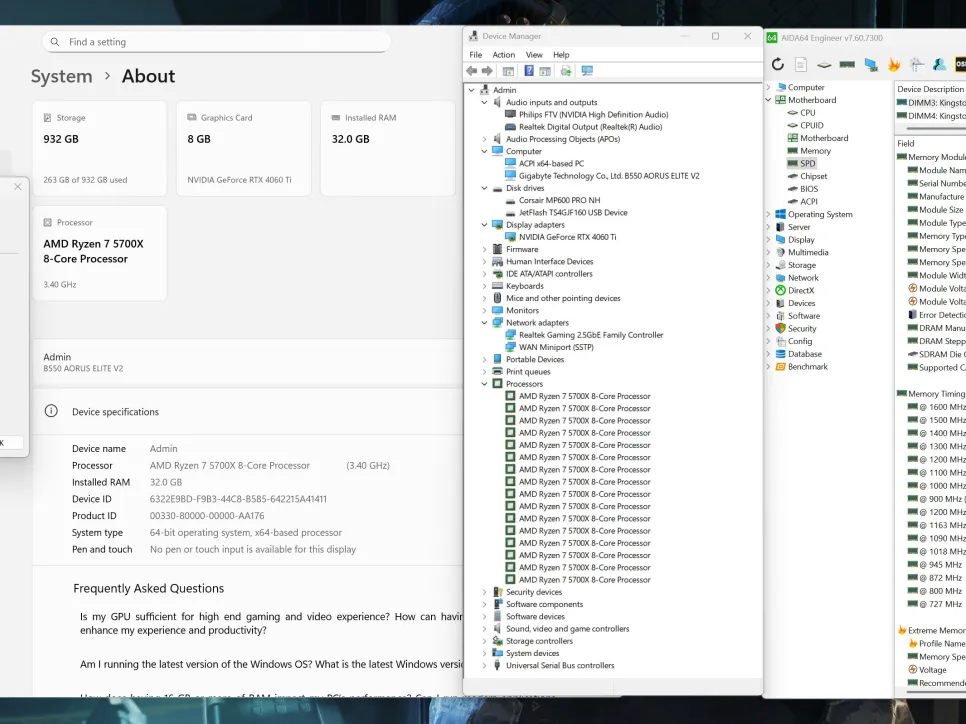This screenshot has width=966, height=724.
Task: Select DIMM3: Kingston row in AIDA64
Action: 932,103
